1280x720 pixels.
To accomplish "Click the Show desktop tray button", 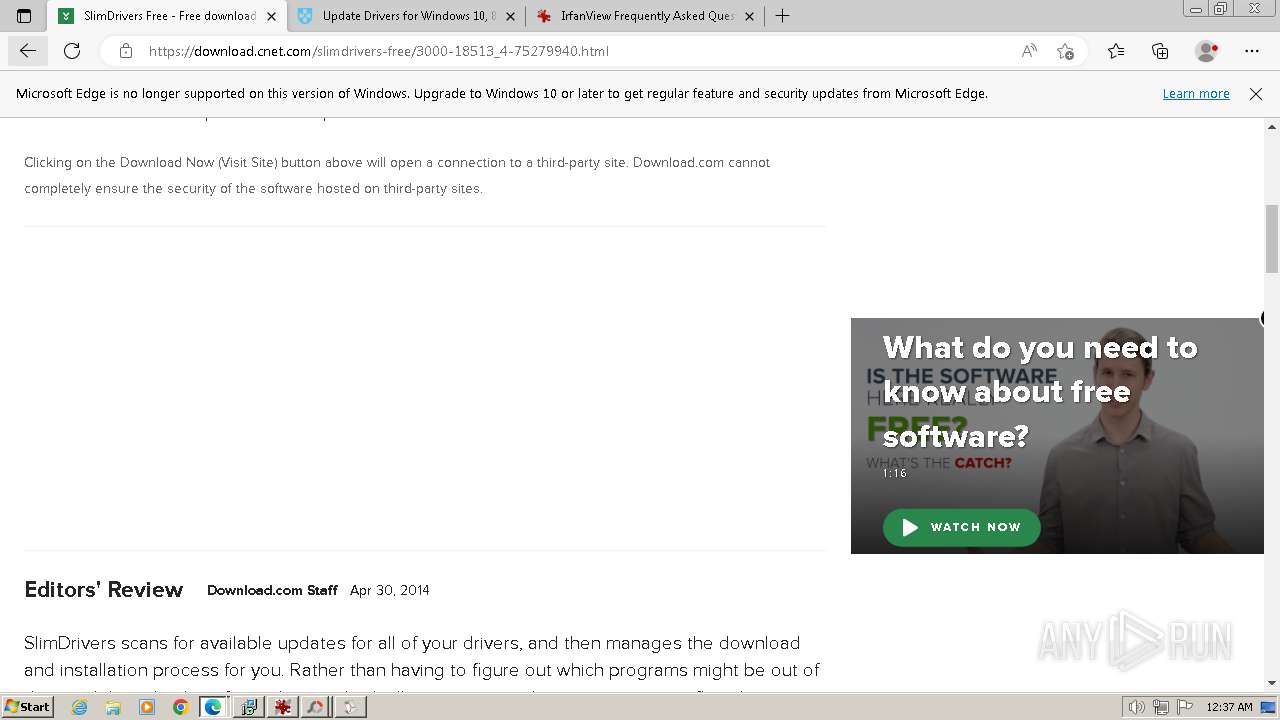I will (1269, 707).
